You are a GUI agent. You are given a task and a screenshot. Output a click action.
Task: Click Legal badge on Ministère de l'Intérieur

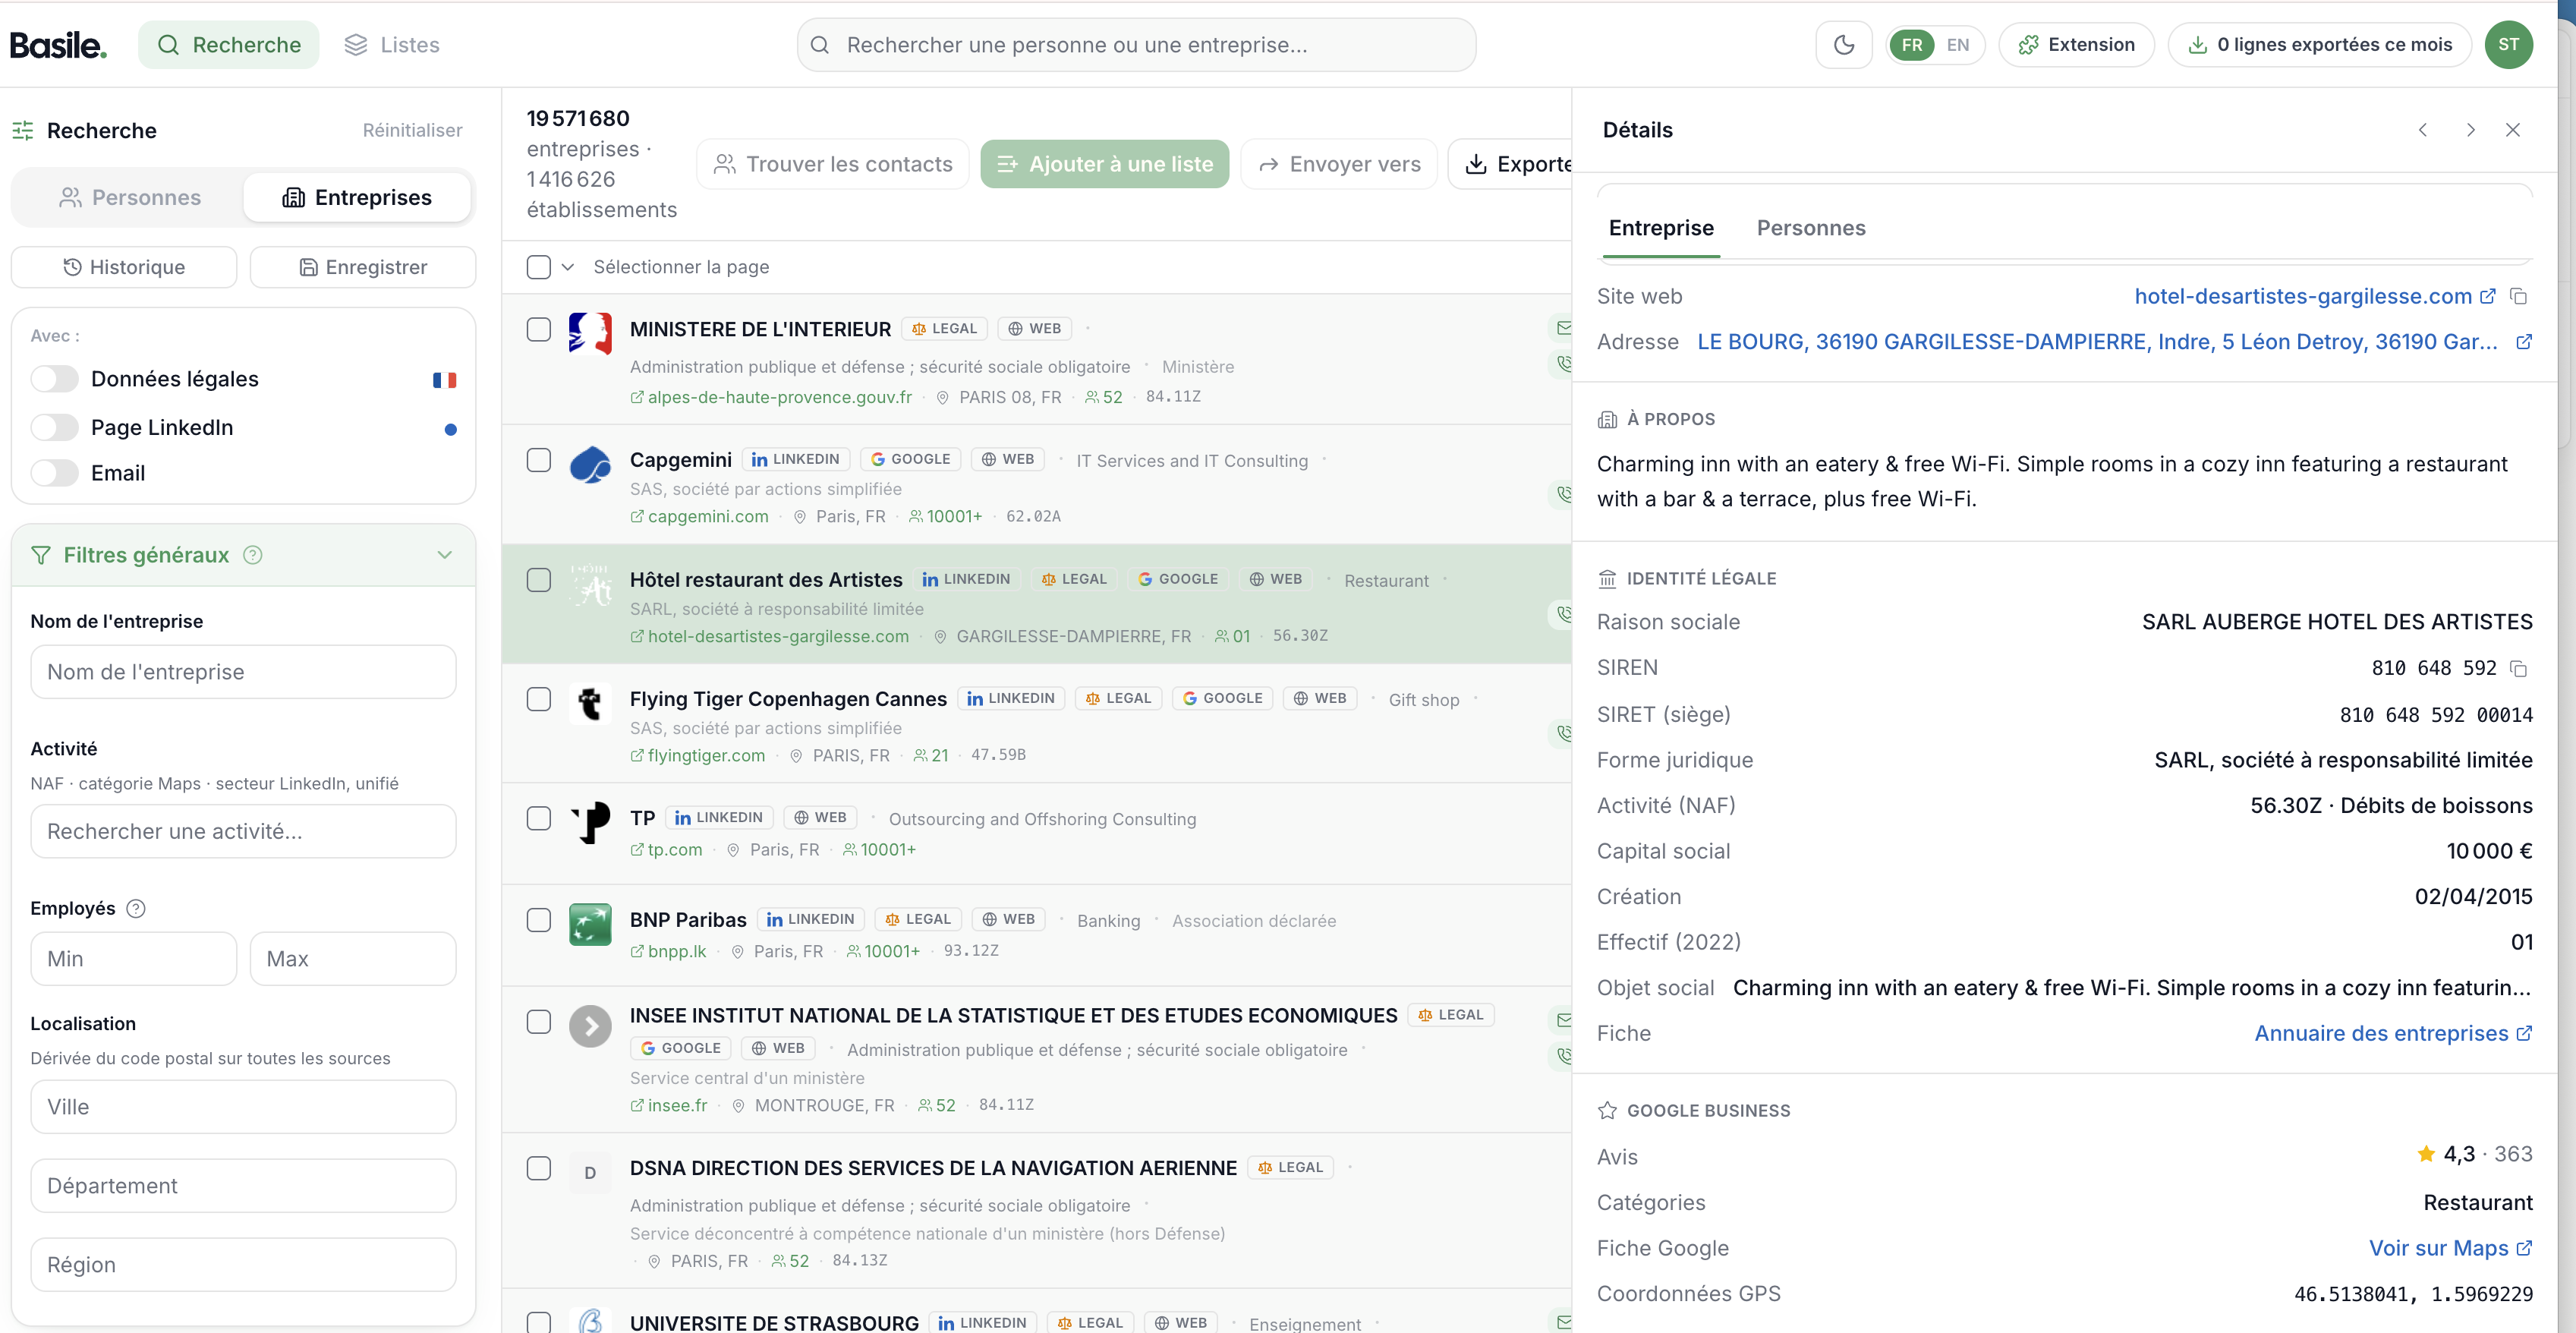[x=945, y=328]
